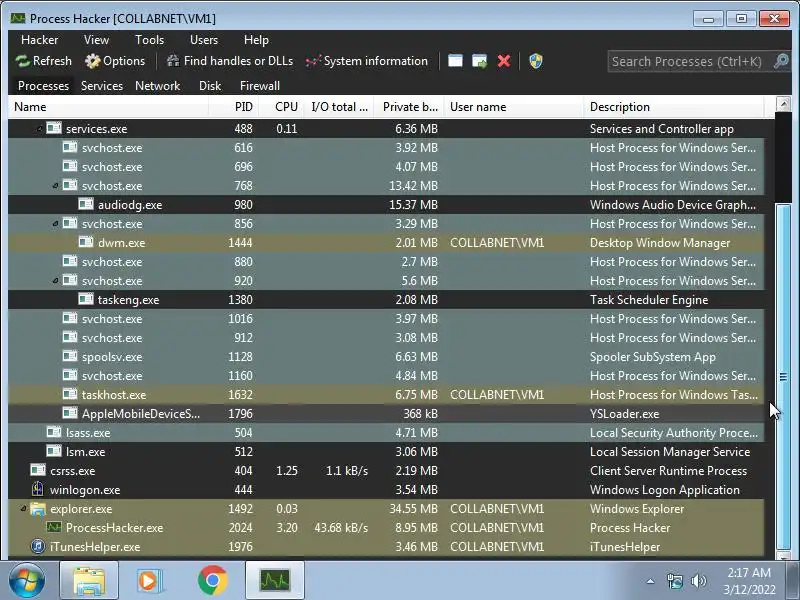Image resolution: width=800 pixels, height=600 pixels.
Task: Click the red X terminate icon
Action: pyautogui.click(x=504, y=61)
